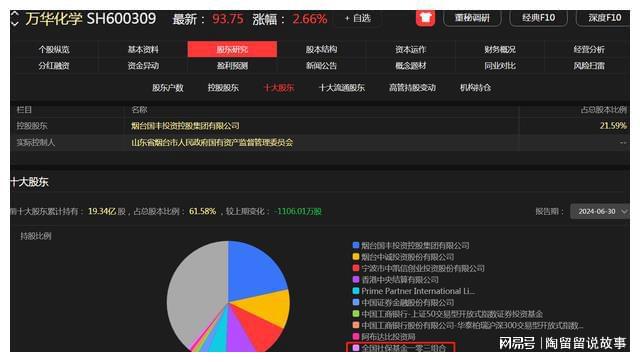Click the 占总股本比例 column header
The width and height of the screenshot is (640, 362).
[603, 110]
